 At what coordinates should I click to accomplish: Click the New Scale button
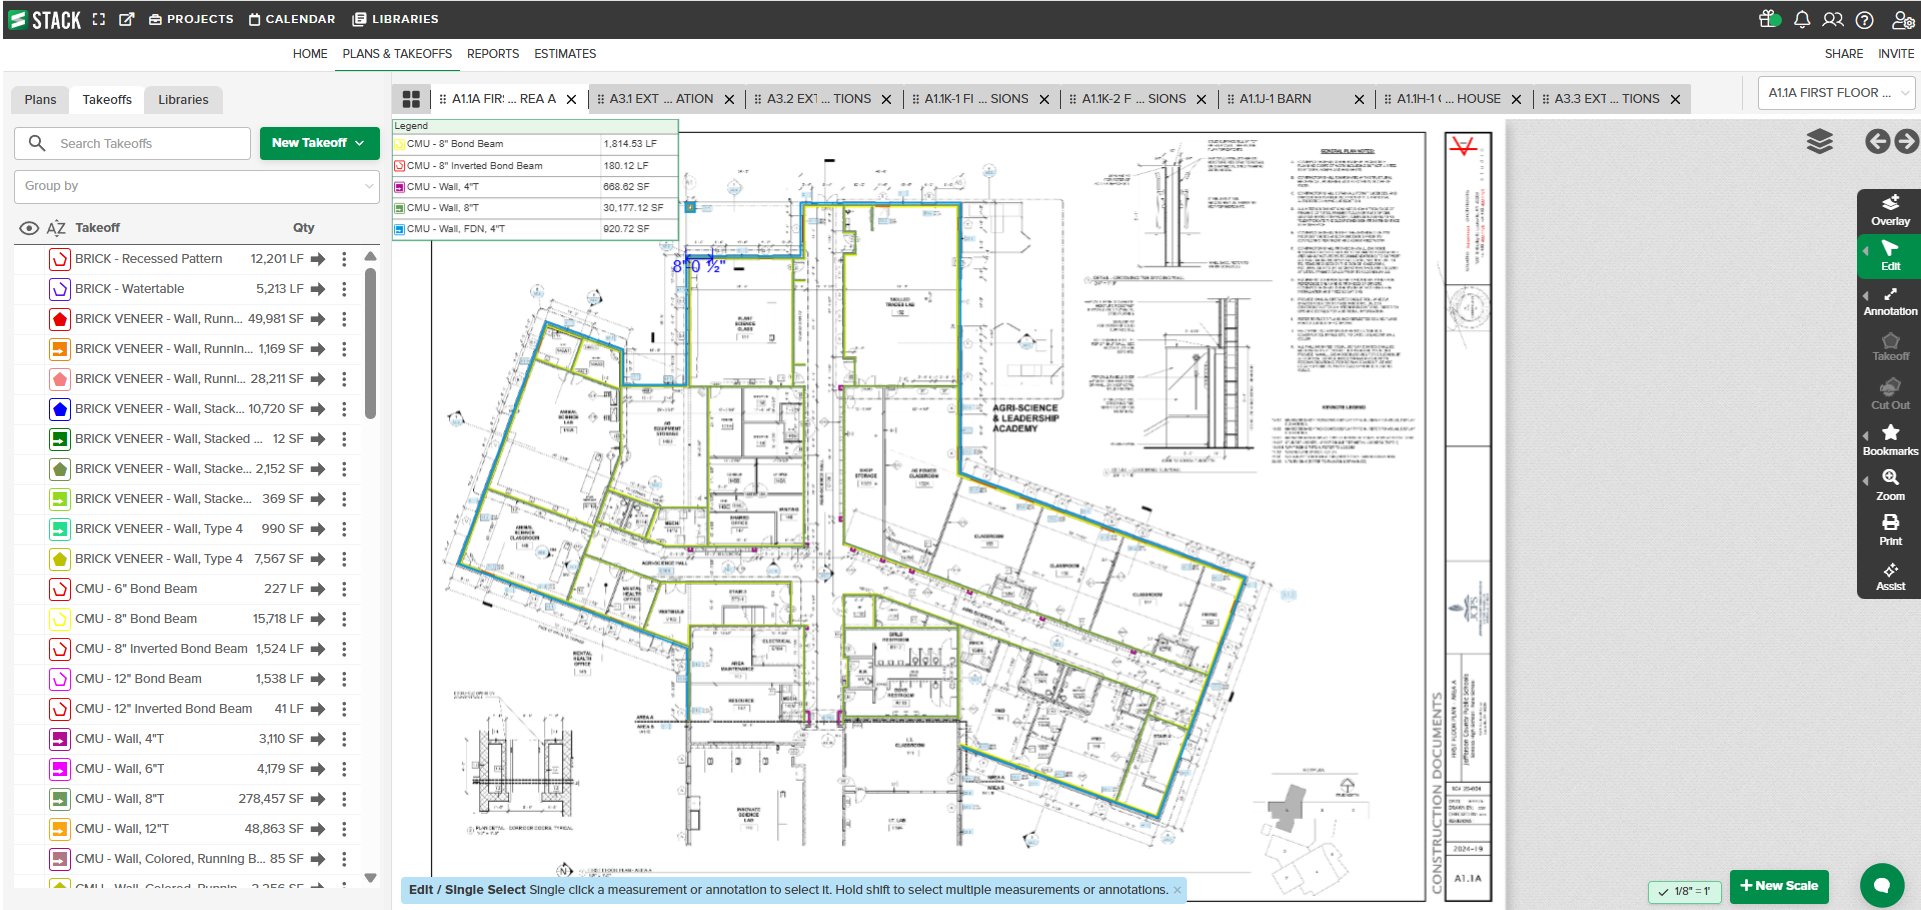(1778, 886)
